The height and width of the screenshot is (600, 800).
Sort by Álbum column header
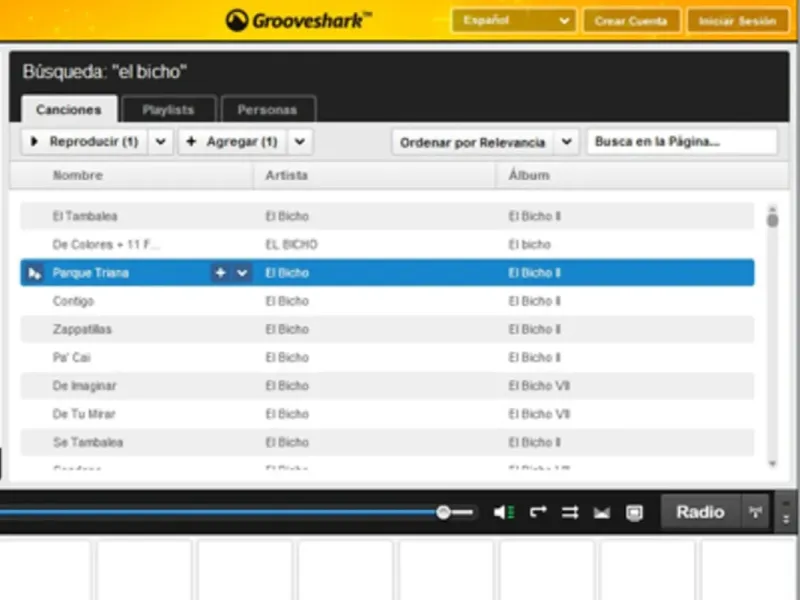[529, 175]
